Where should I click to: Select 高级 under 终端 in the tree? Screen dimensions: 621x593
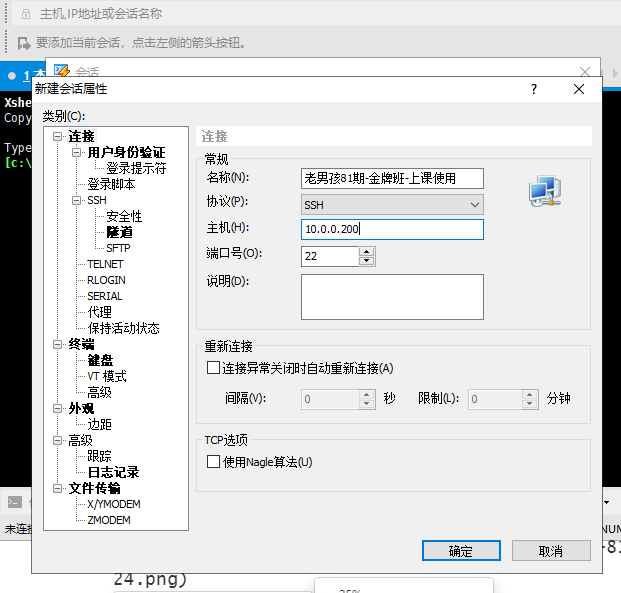[x=99, y=393]
